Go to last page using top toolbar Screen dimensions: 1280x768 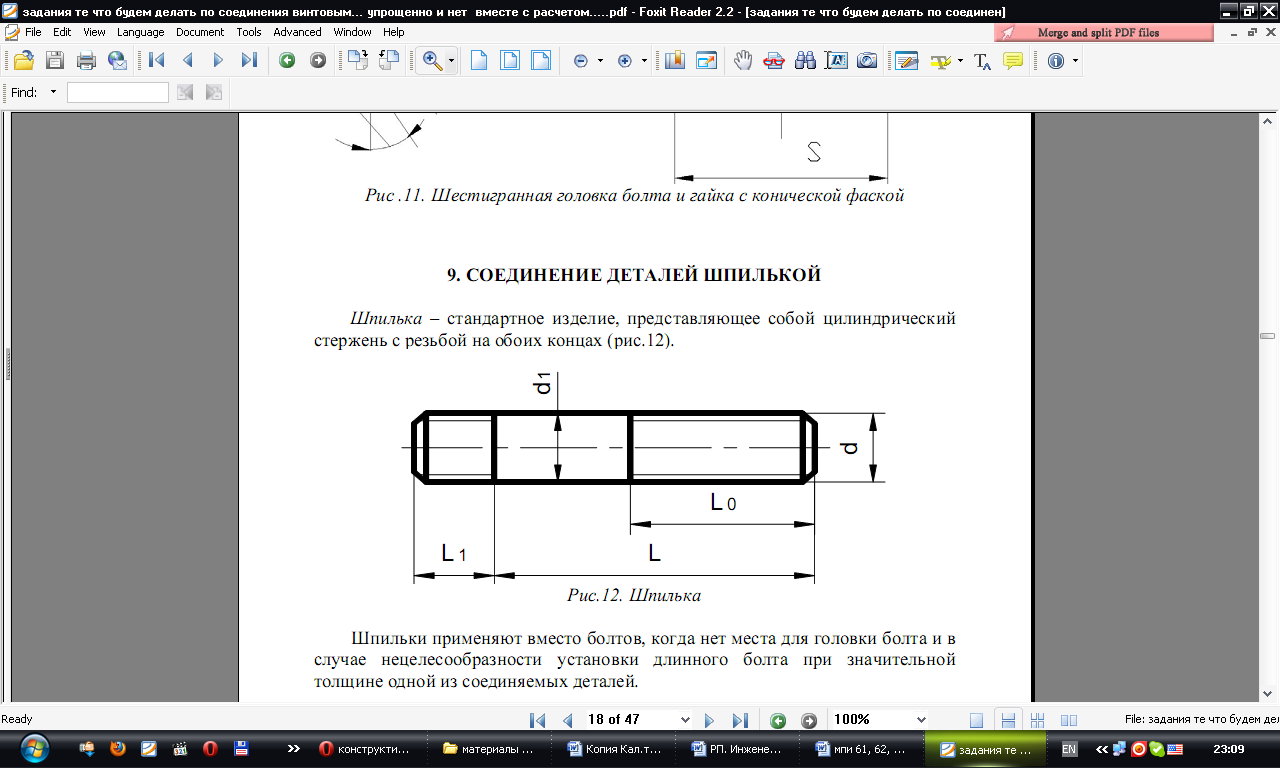pos(249,61)
